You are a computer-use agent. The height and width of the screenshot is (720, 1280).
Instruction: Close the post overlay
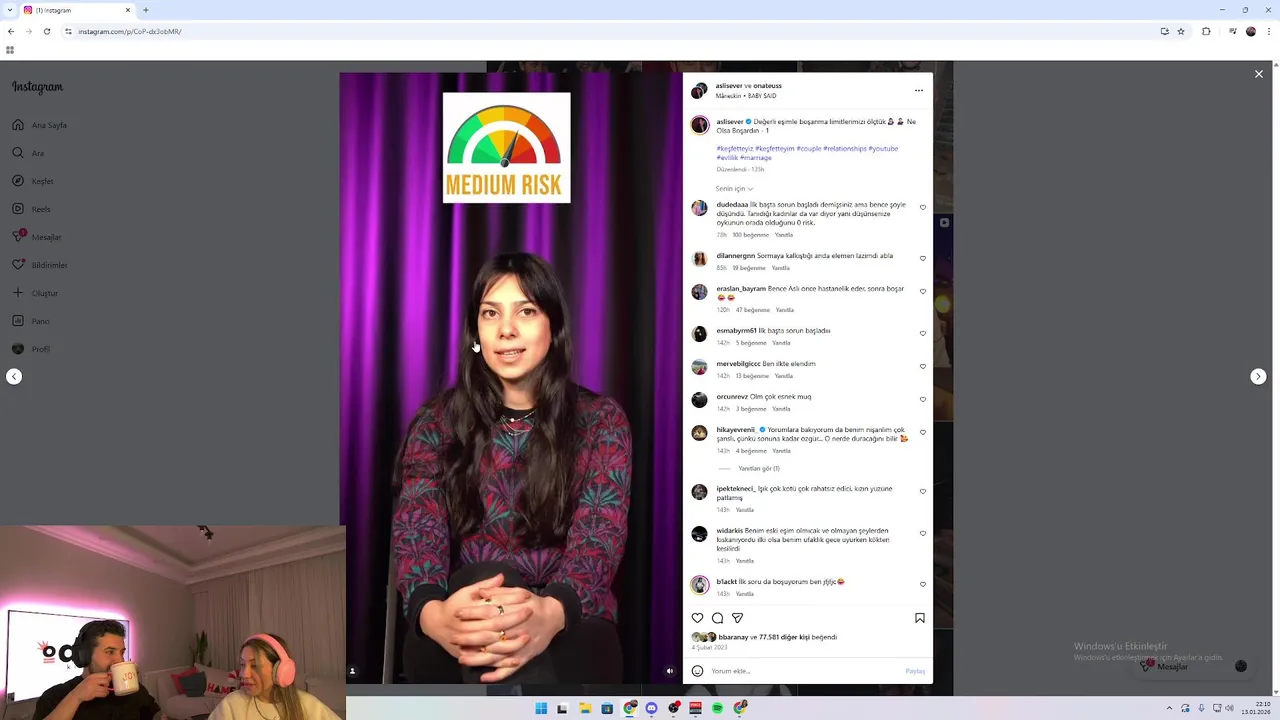click(x=1259, y=74)
